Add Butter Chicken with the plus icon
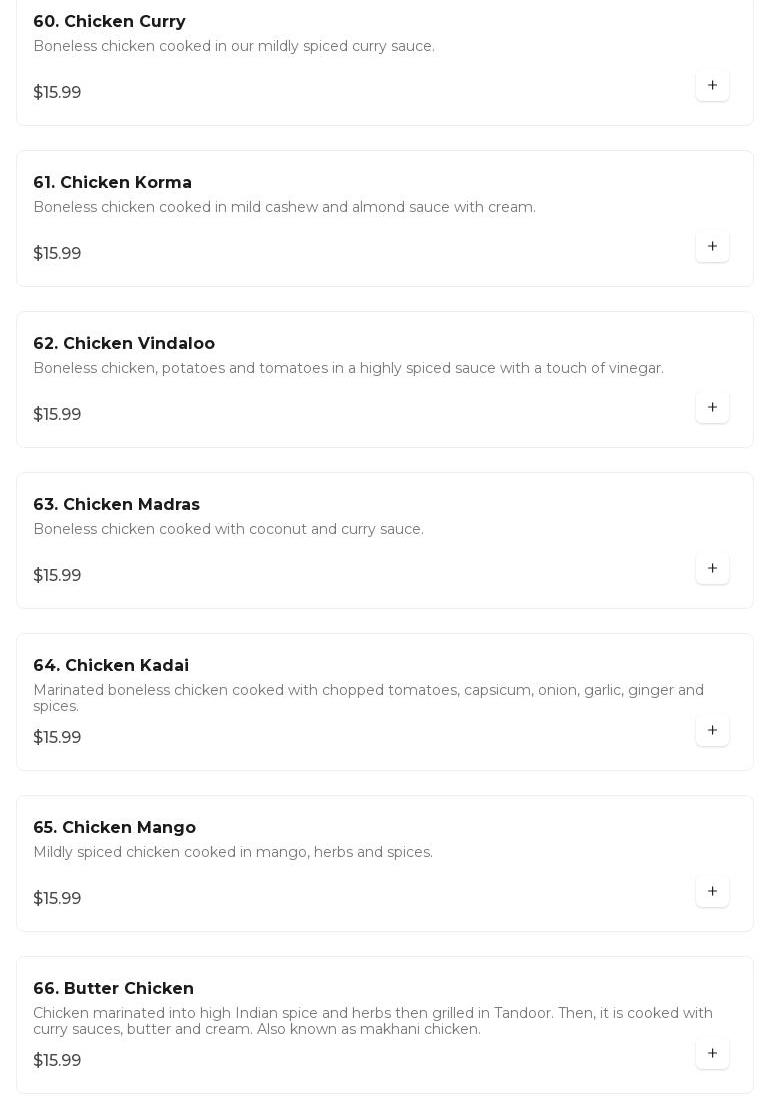The width and height of the screenshot is (770, 1102). (712, 1053)
